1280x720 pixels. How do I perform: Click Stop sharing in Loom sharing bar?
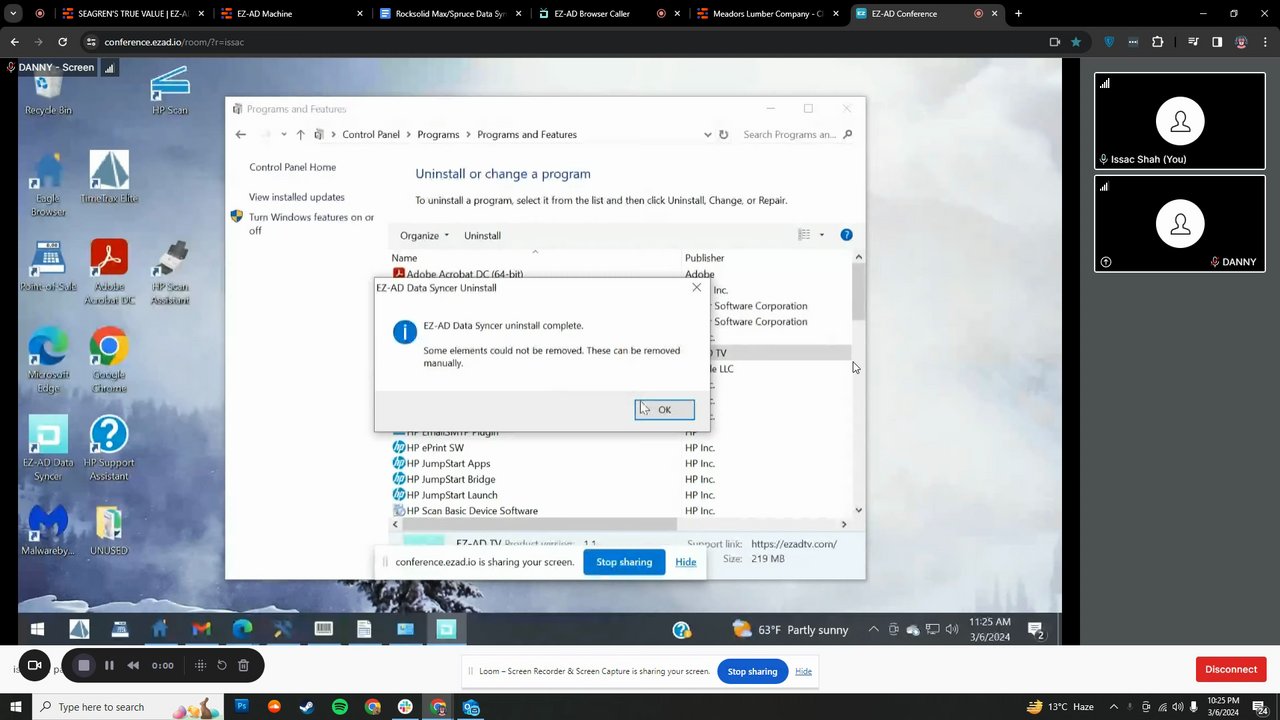coord(752,671)
